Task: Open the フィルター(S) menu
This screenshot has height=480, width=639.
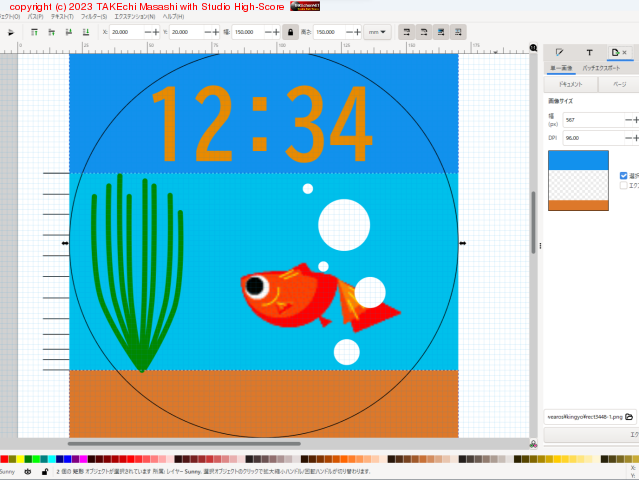Action: coord(93,17)
